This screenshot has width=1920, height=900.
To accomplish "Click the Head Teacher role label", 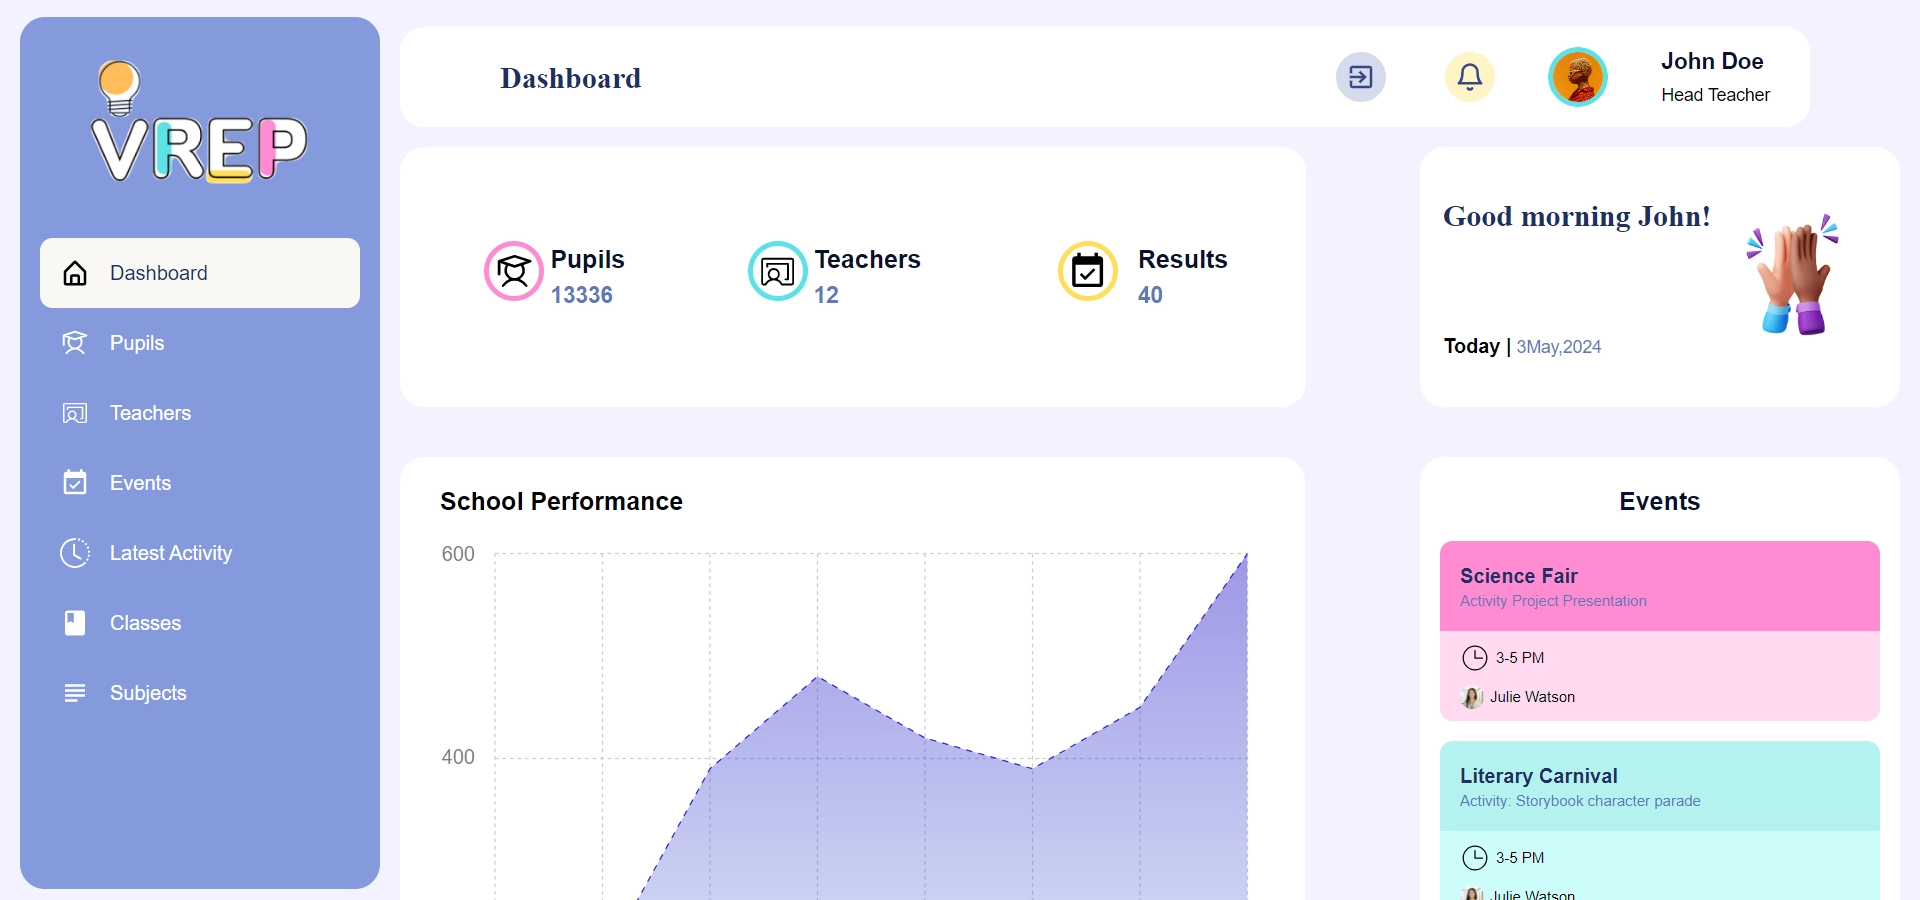I will (1715, 95).
